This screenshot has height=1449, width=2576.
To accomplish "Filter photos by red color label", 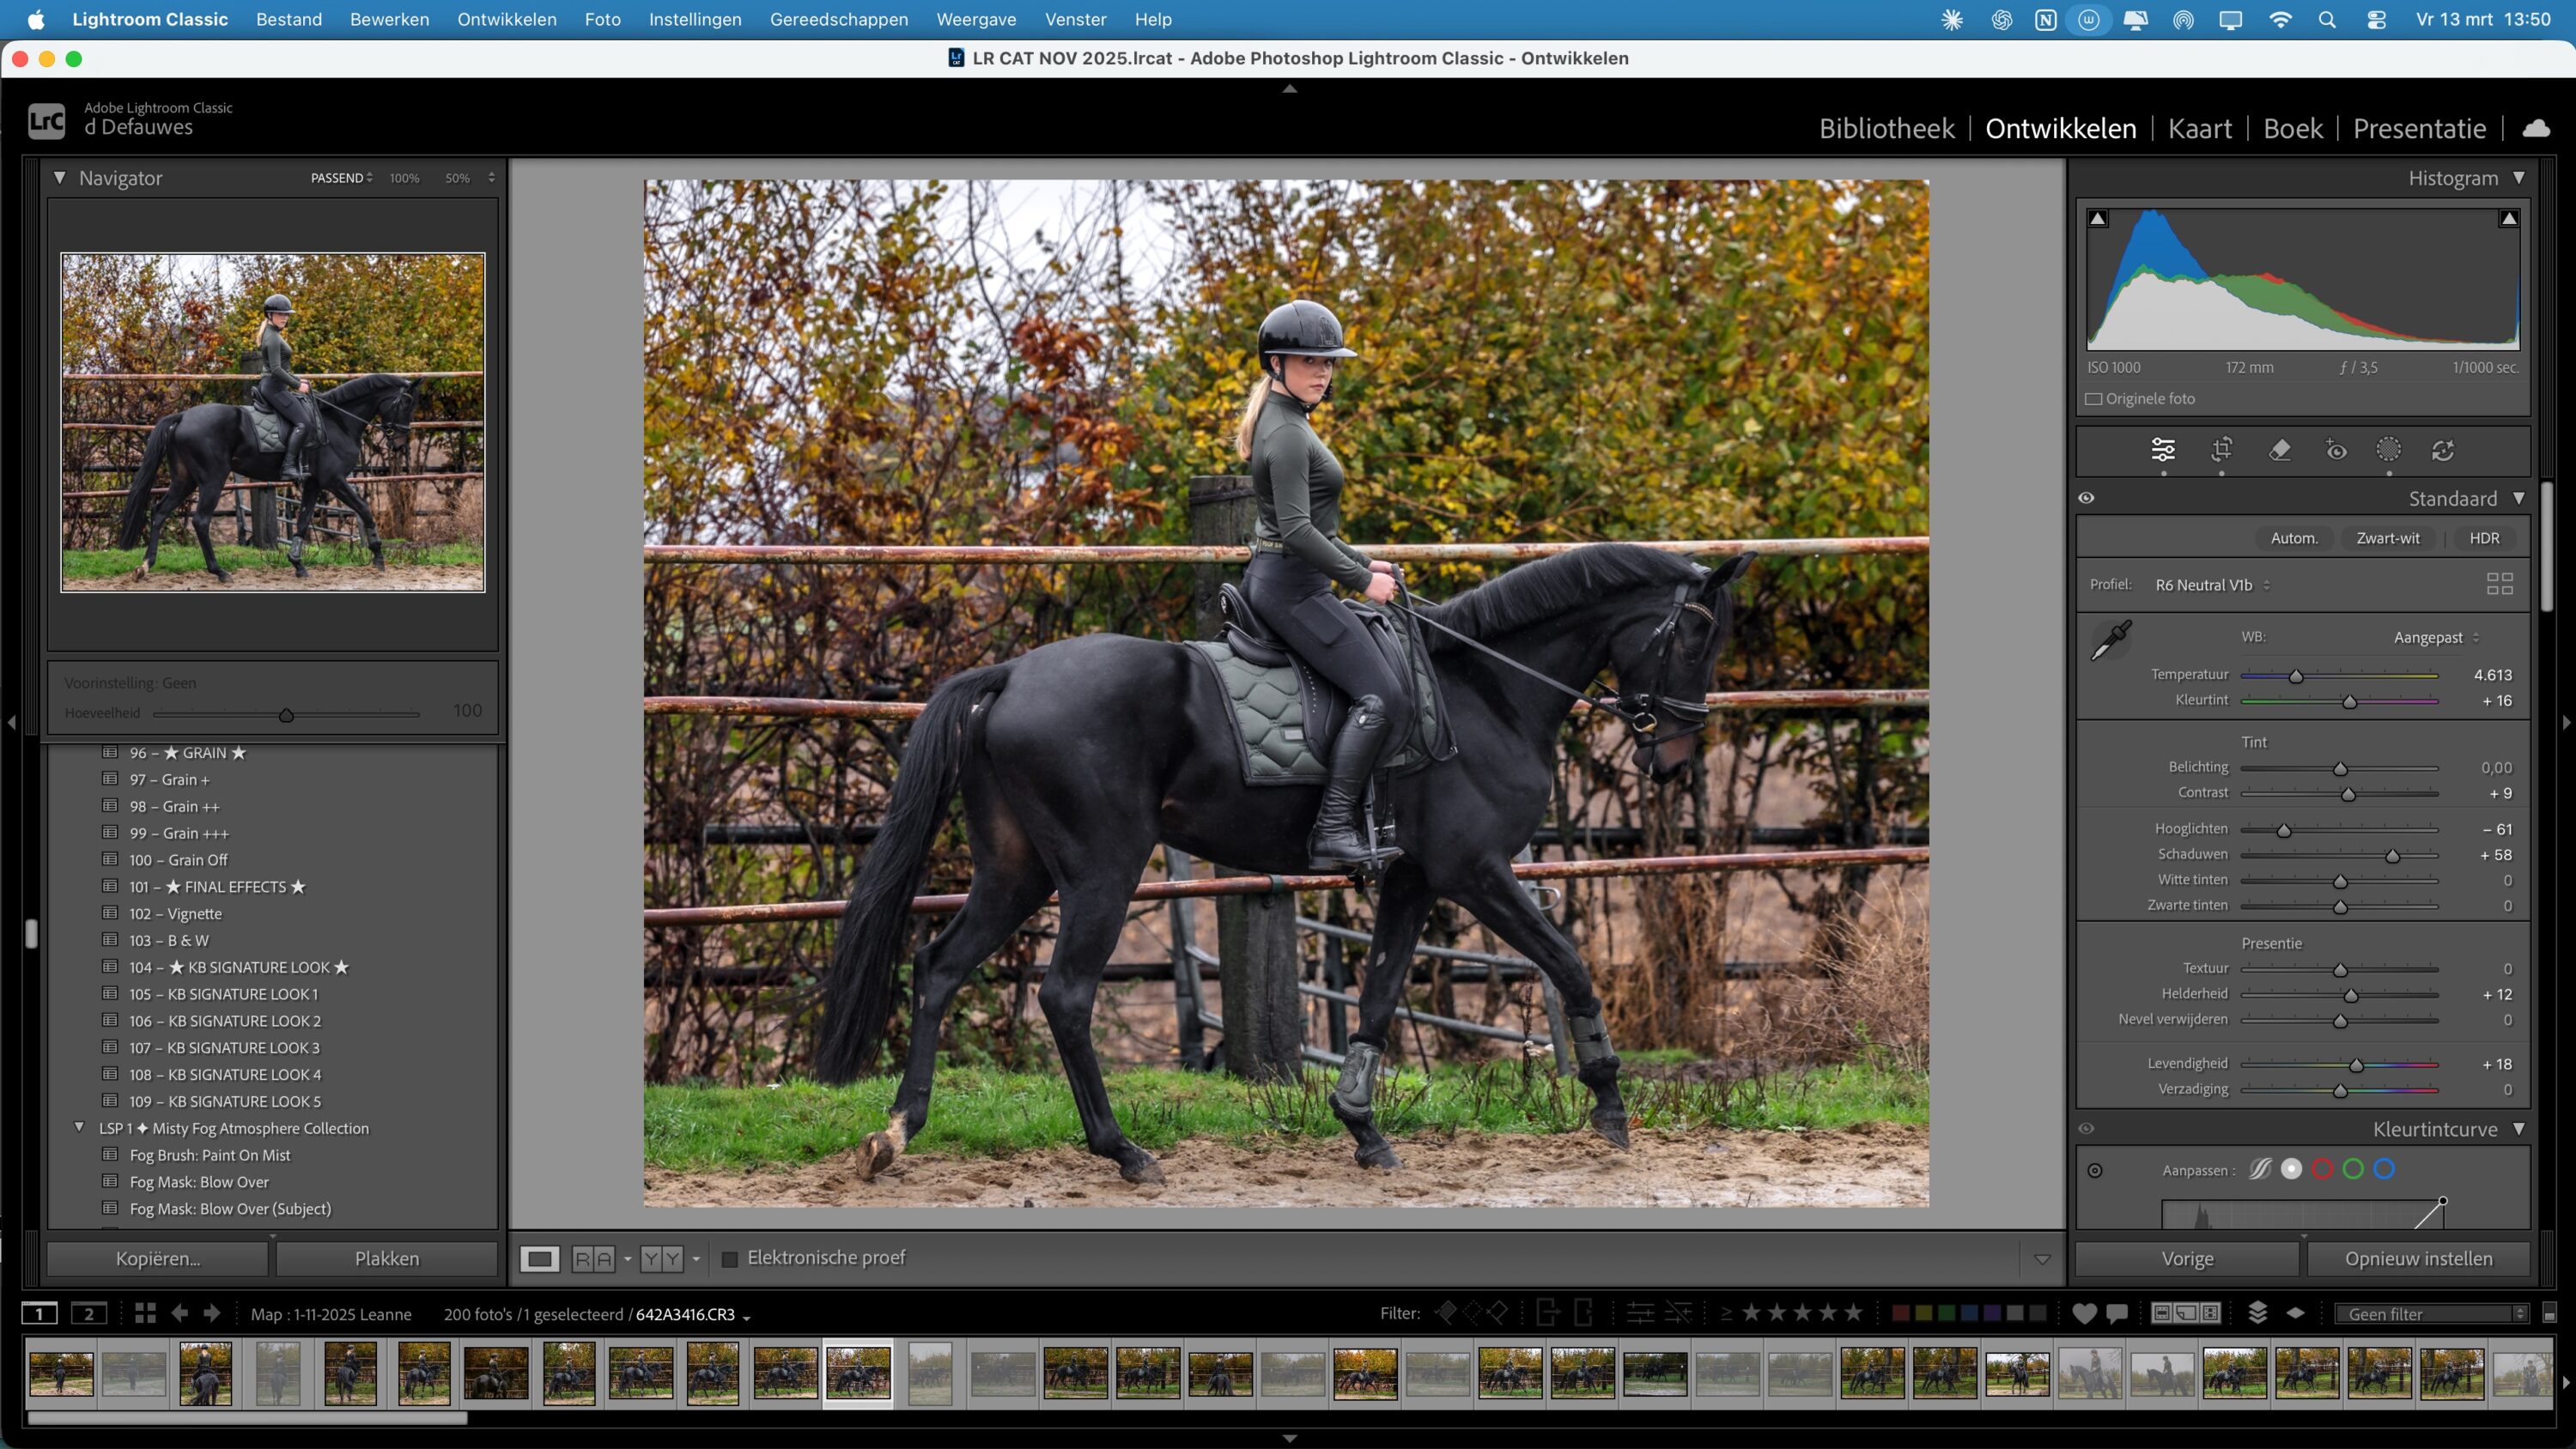I will [x=1902, y=1313].
